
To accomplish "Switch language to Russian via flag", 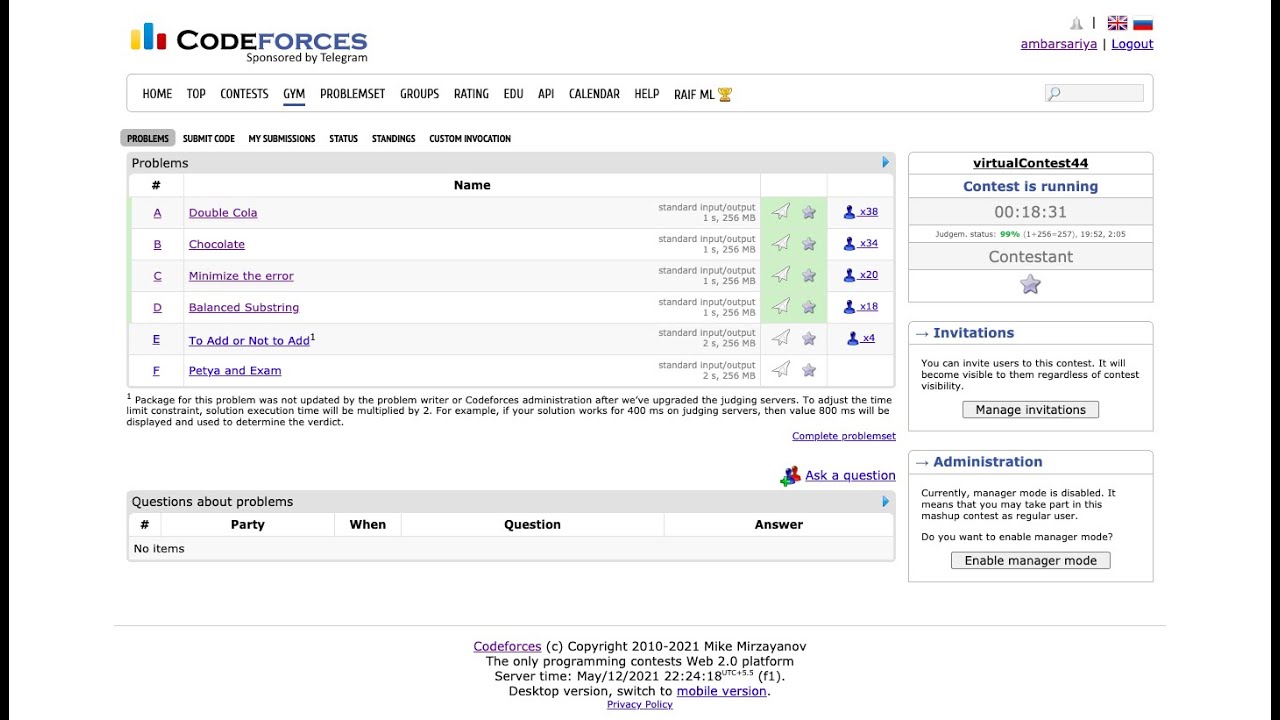I will (x=1142, y=23).
